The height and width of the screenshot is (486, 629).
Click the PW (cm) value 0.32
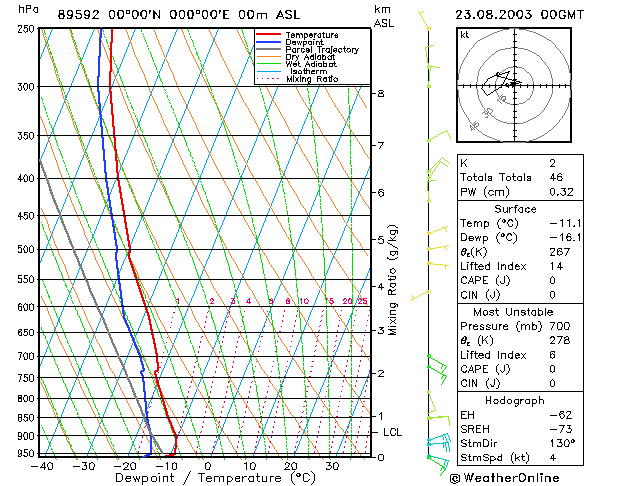(562, 192)
